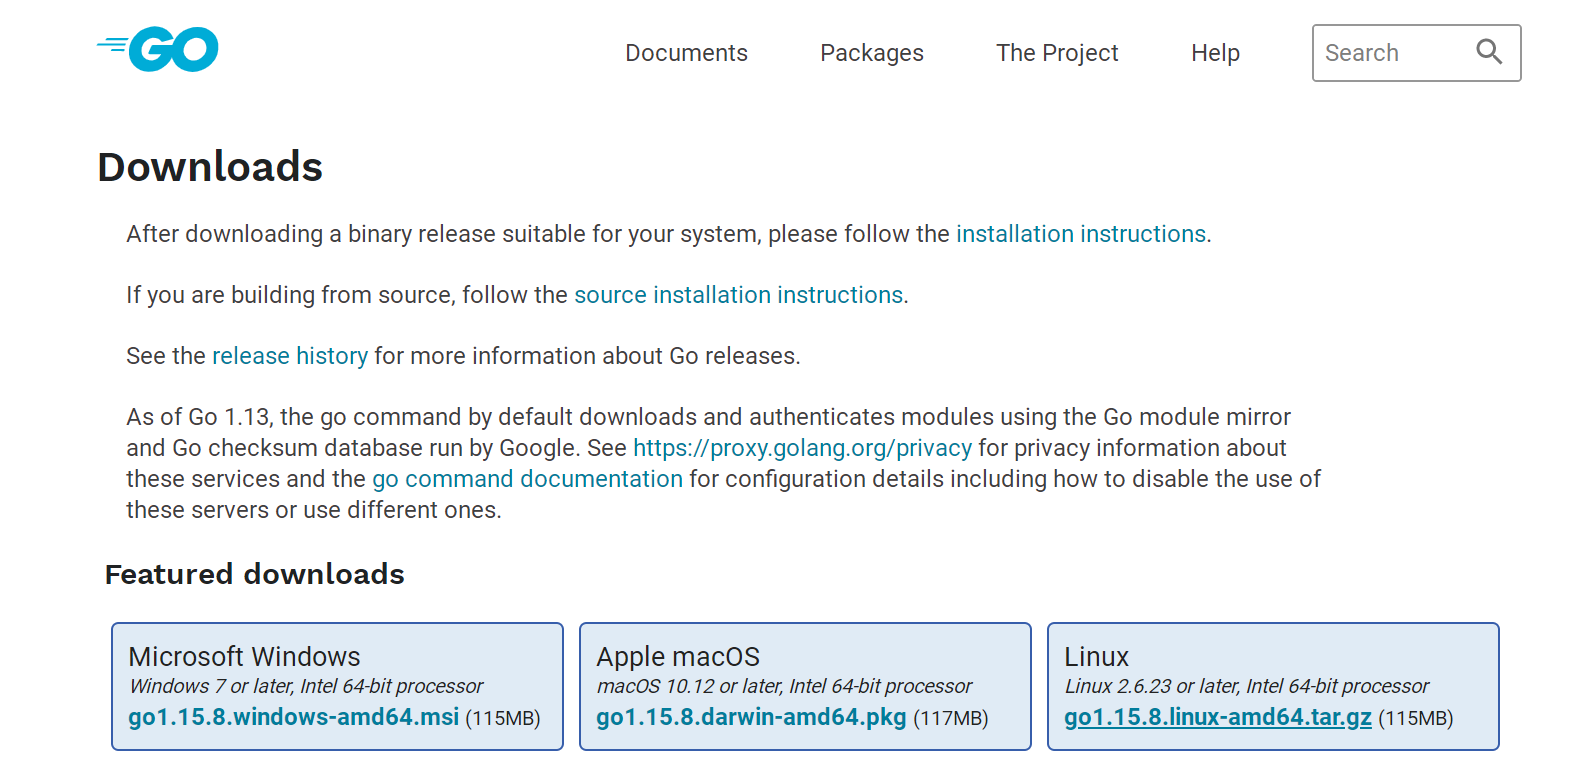Click the Apple macOS download card heading
Image resolution: width=1581 pixels, height=762 pixels.
click(x=678, y=656)
